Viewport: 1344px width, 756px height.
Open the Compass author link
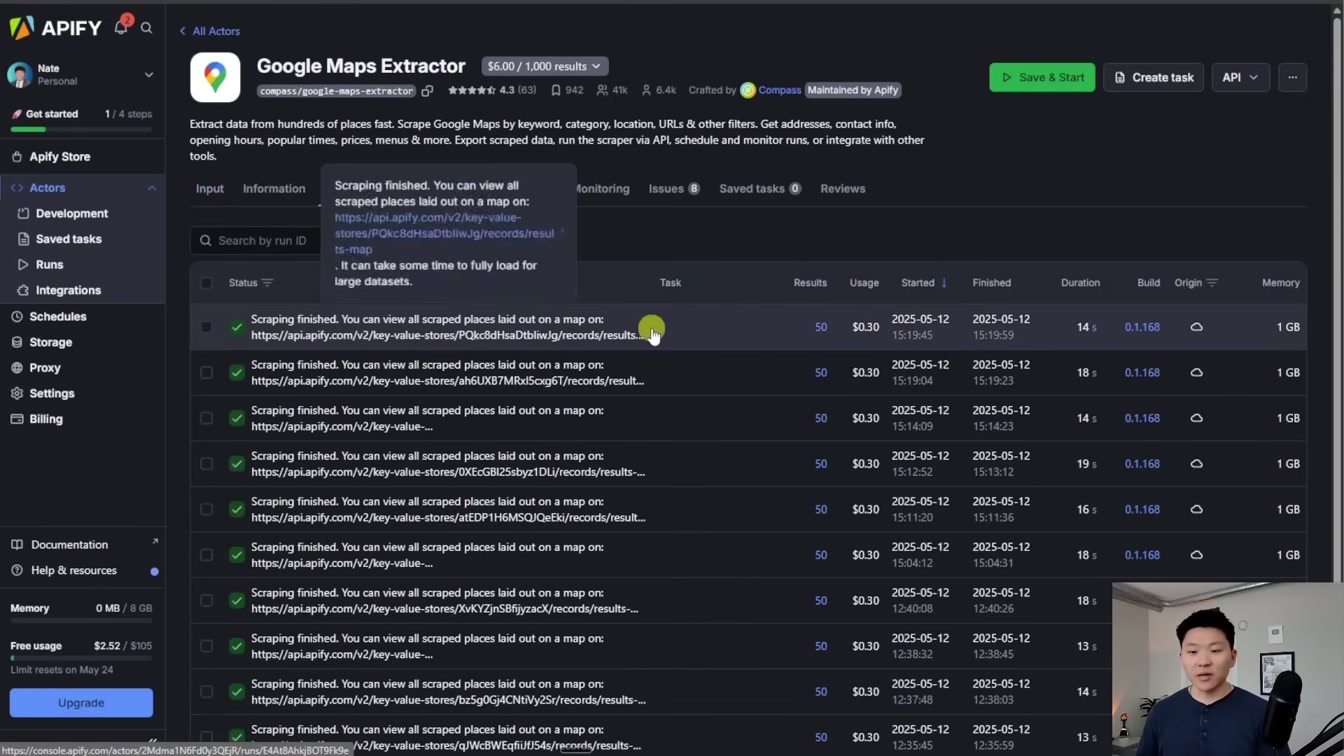(779, 90)
